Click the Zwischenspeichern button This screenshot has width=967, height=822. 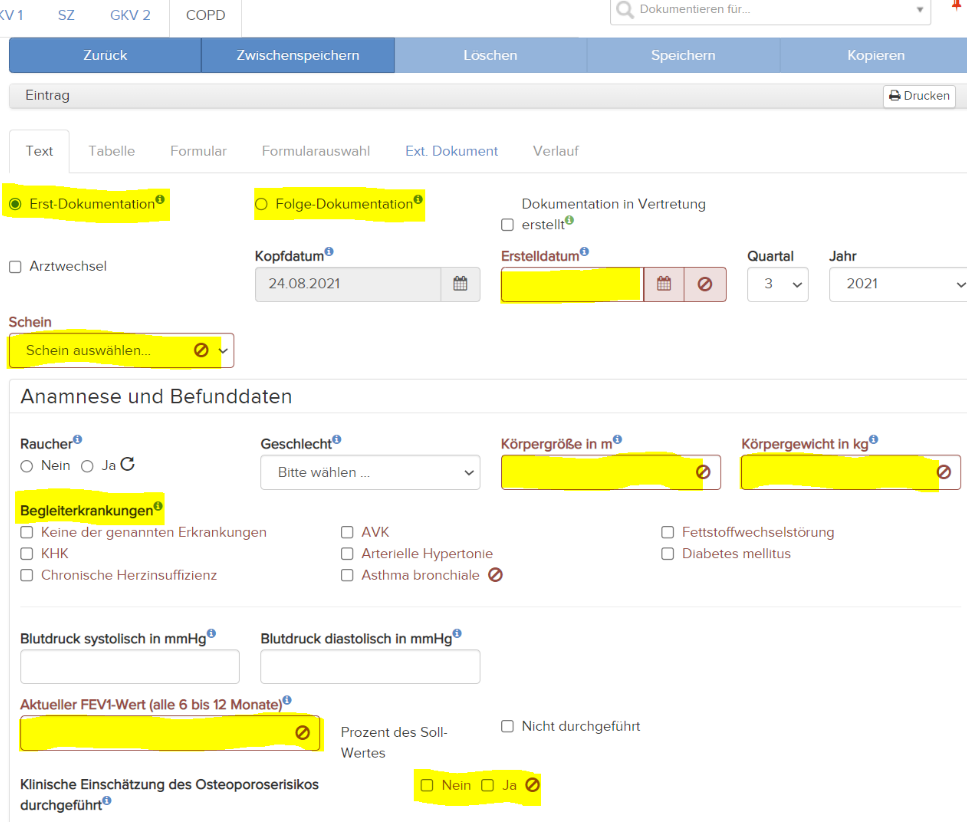(x=297, y=55)
